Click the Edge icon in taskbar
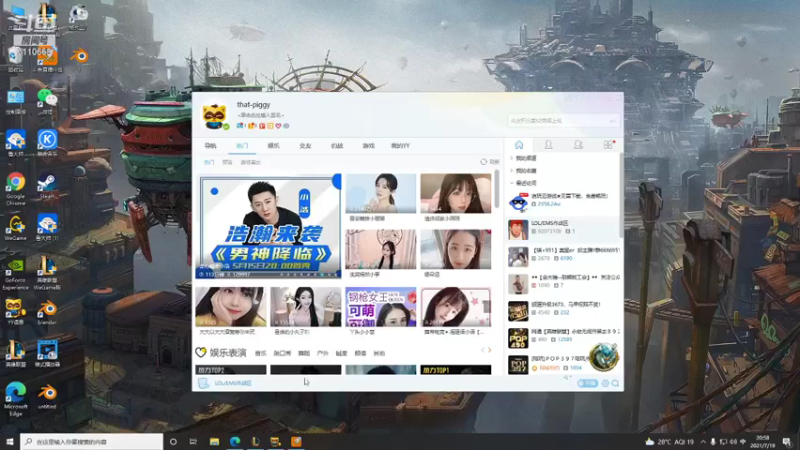Image resolution: width=800 pixels, height=450 pixels. point(235,441)
